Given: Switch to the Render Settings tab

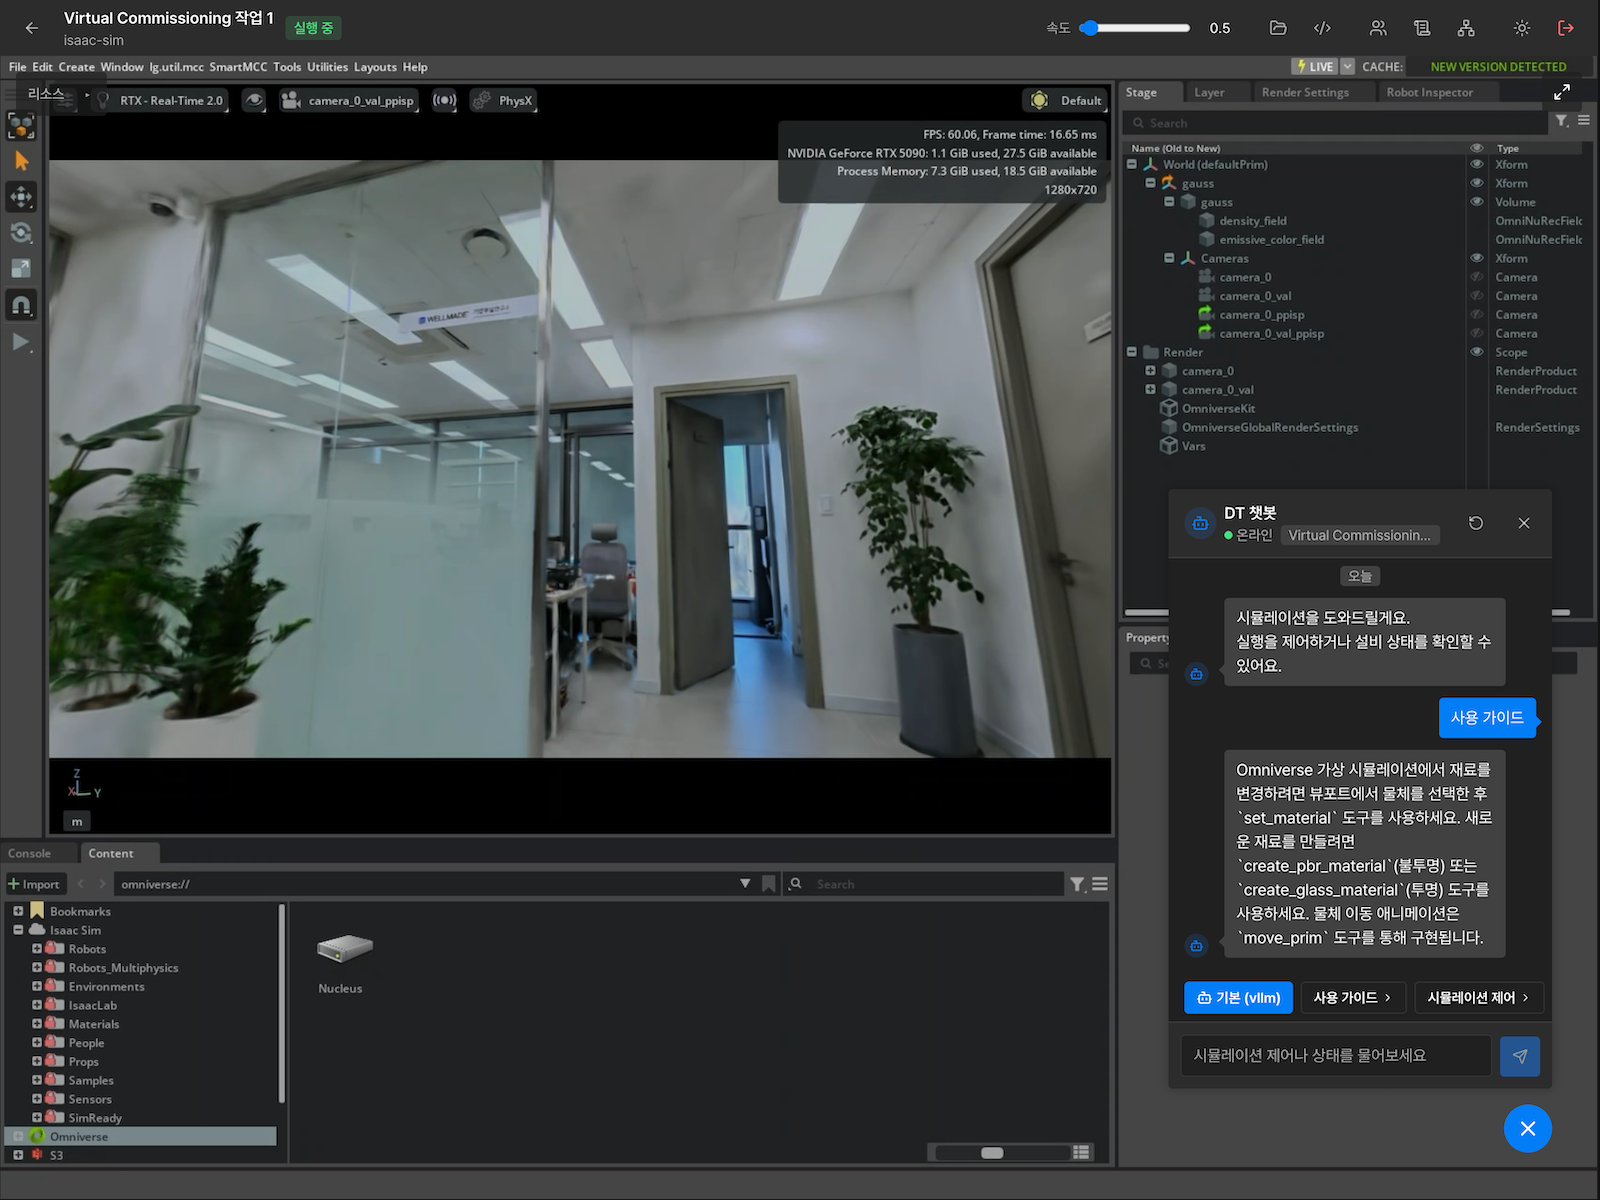Looking at the screenshot, I should click(1305, 92).
